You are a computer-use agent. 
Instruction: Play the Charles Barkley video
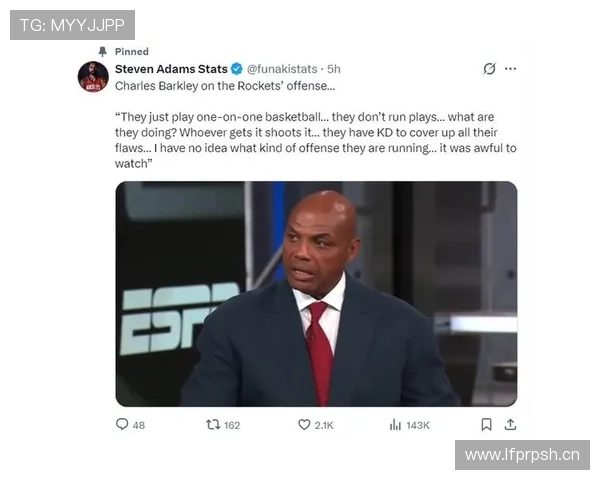coord(316,294)
